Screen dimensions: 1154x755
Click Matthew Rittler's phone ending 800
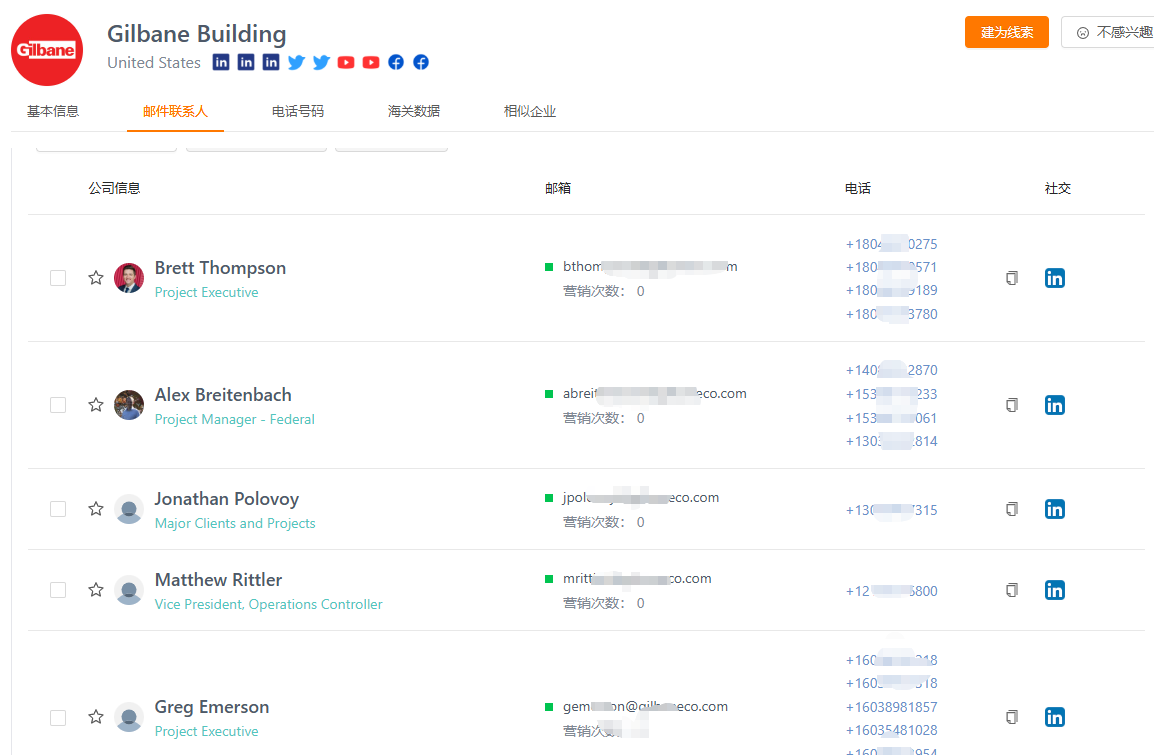pyautogui.click(x=891, y=591)
